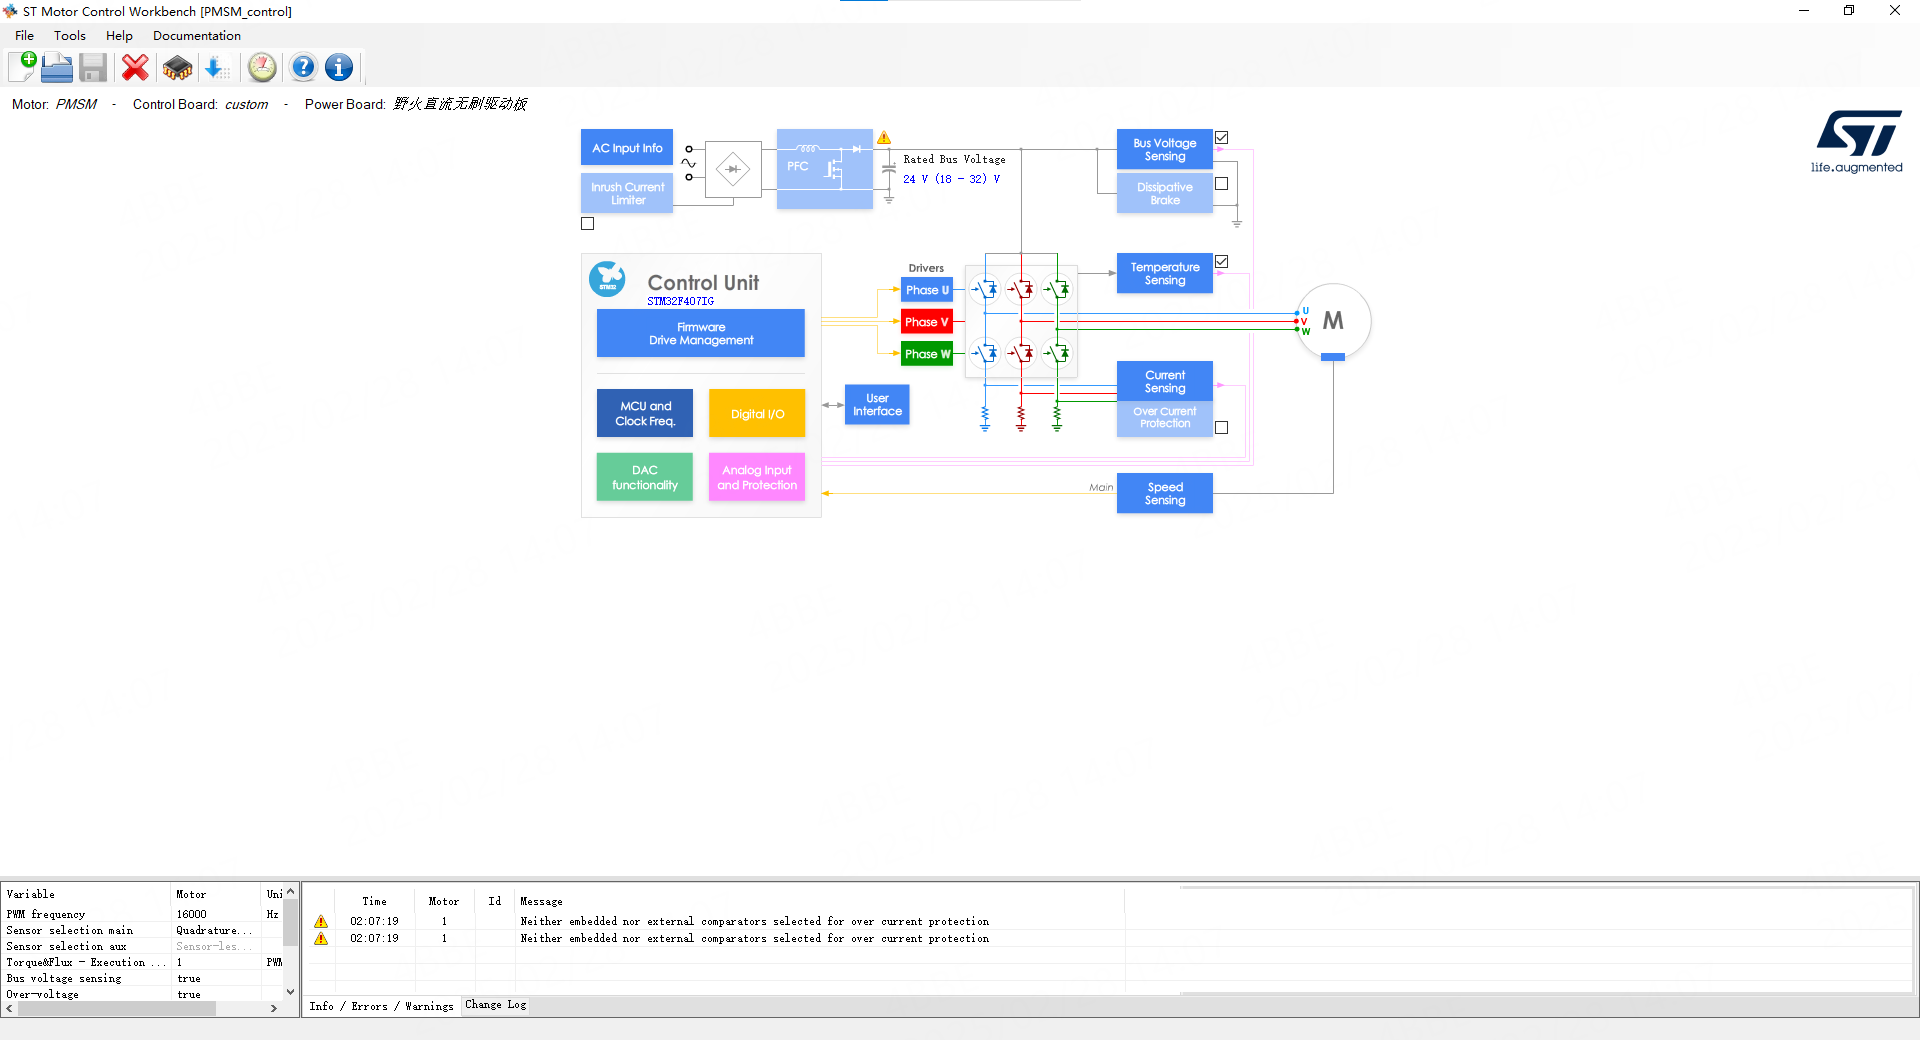This screenshot has width=1920, height=1040.
Task: Click the question mark help icon
Action: pos(303,67)
